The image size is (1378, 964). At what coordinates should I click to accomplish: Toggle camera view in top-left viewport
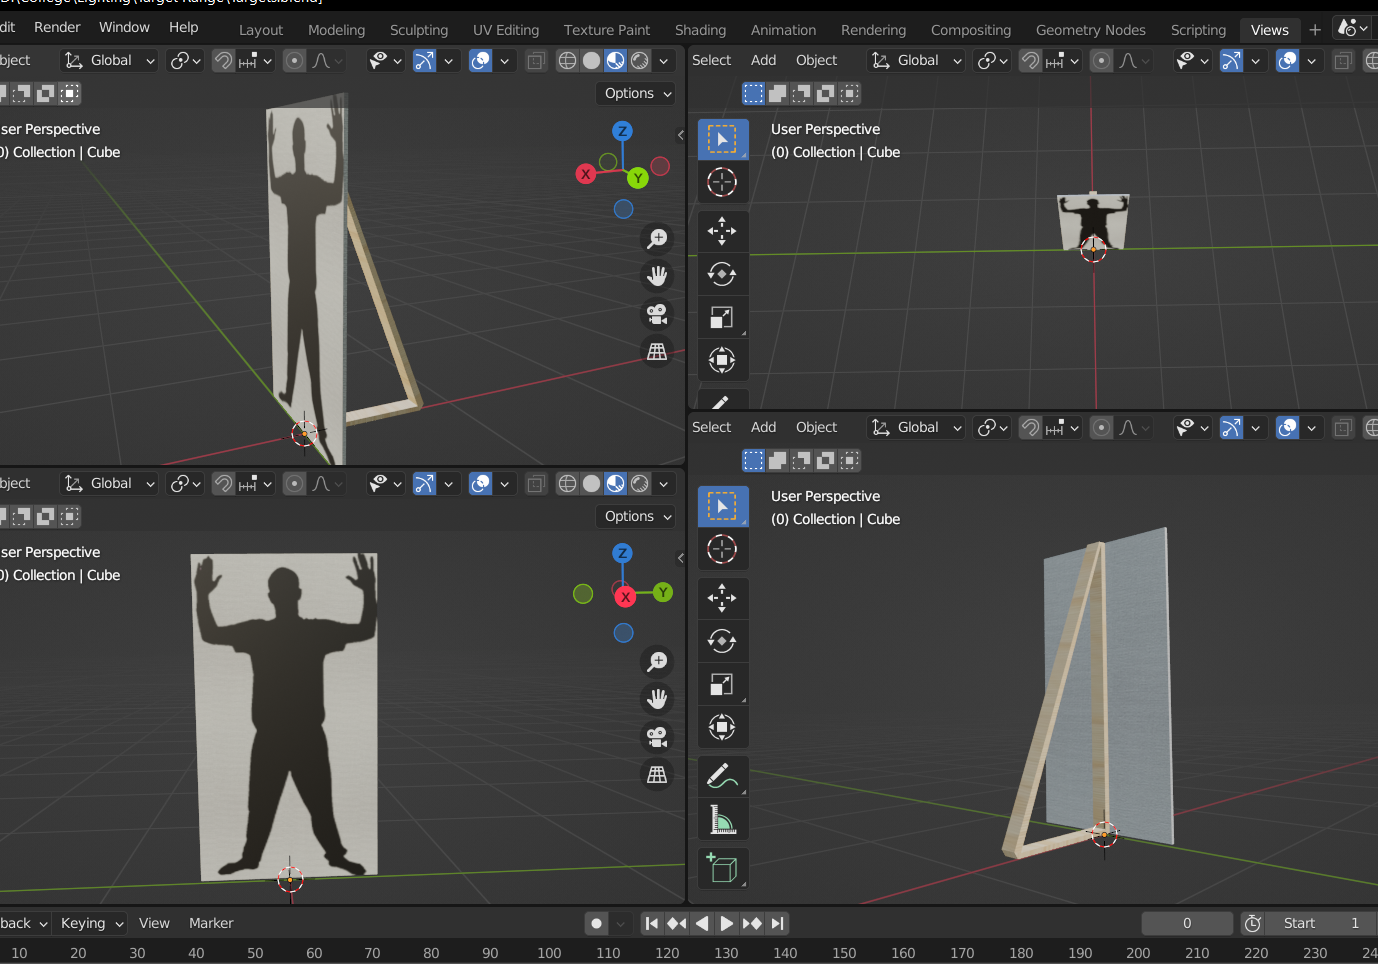click(657, 314)
